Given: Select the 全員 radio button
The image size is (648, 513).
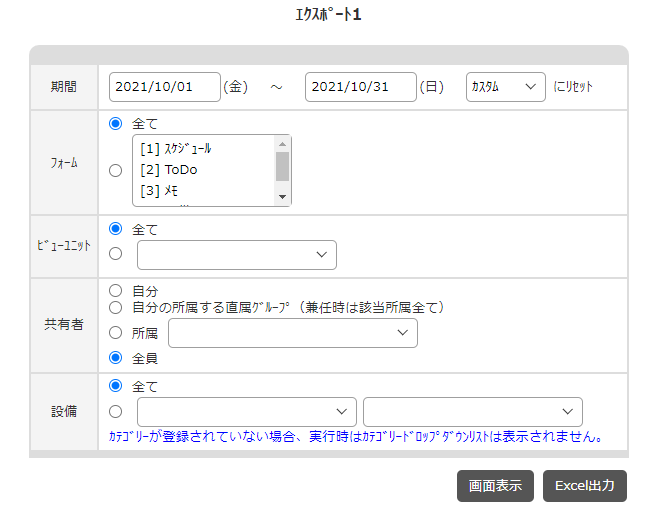Looking at the screenshot, I should pyautogui.click(x=115, y=358).
